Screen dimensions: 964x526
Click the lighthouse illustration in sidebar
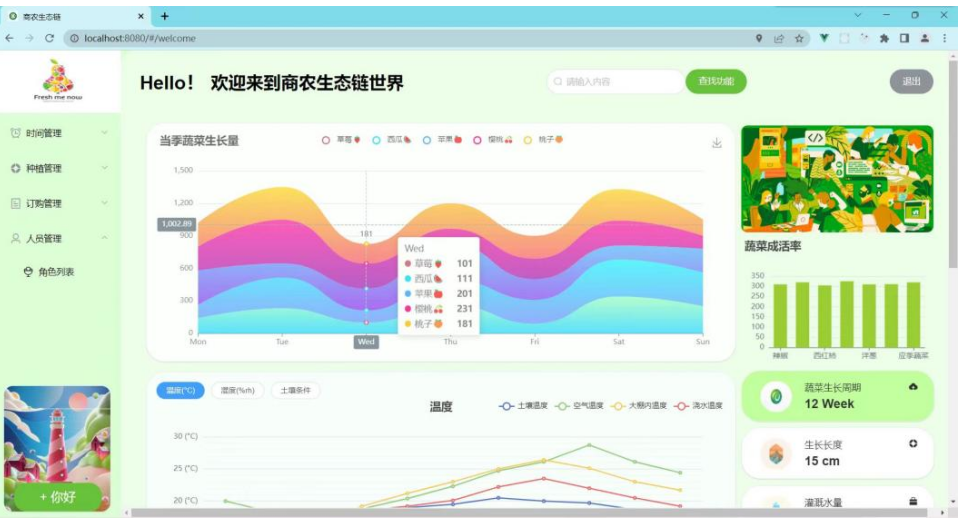[x=58, y=449]
